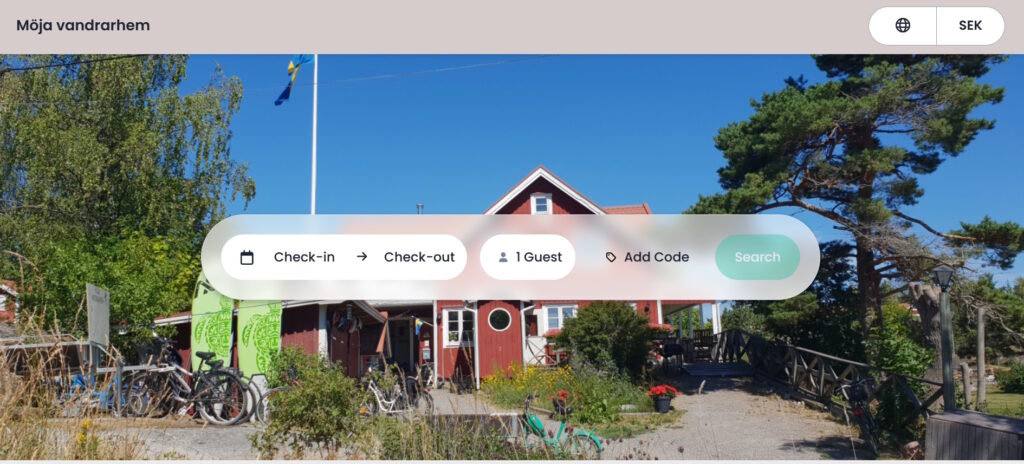
Task: Open the globe language selector
Action: (x=903, y=25)
